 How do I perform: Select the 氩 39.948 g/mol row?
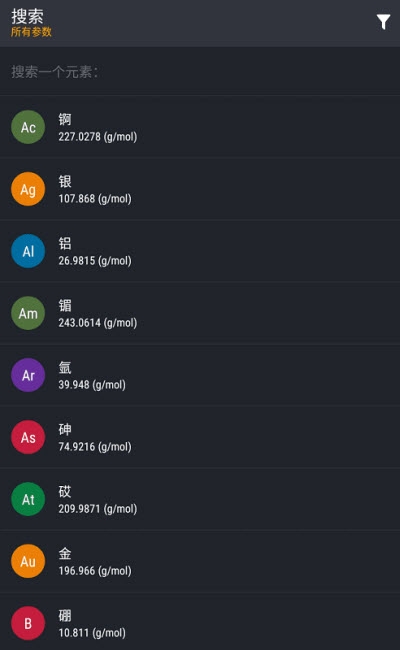coord(200,376)
